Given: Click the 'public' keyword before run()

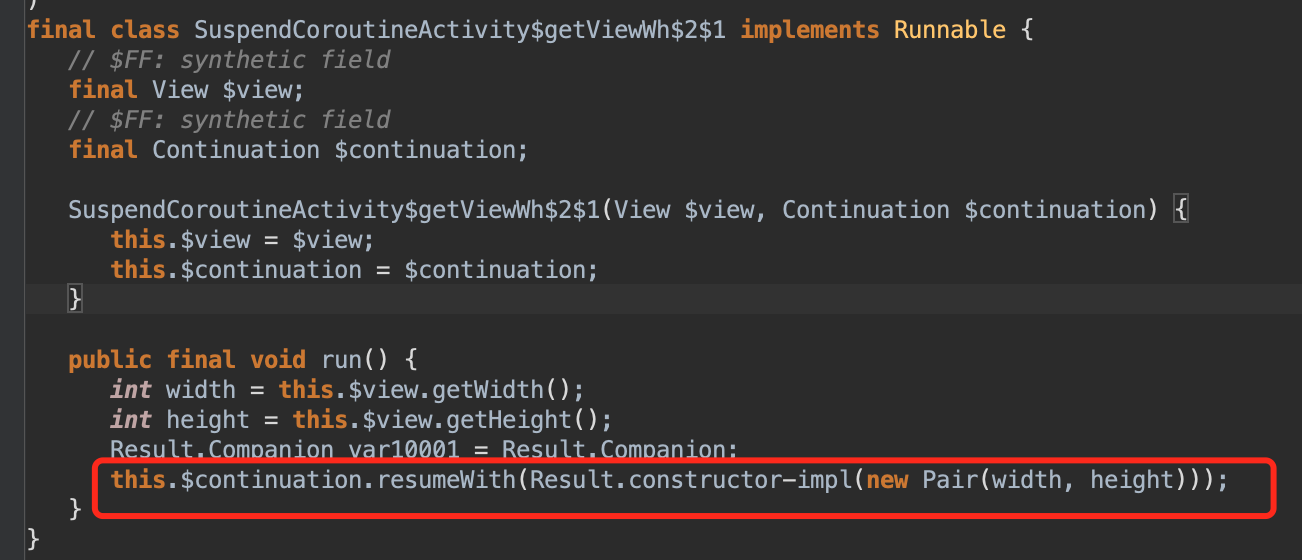Looking at the screenshot, I should click(110, 359).
